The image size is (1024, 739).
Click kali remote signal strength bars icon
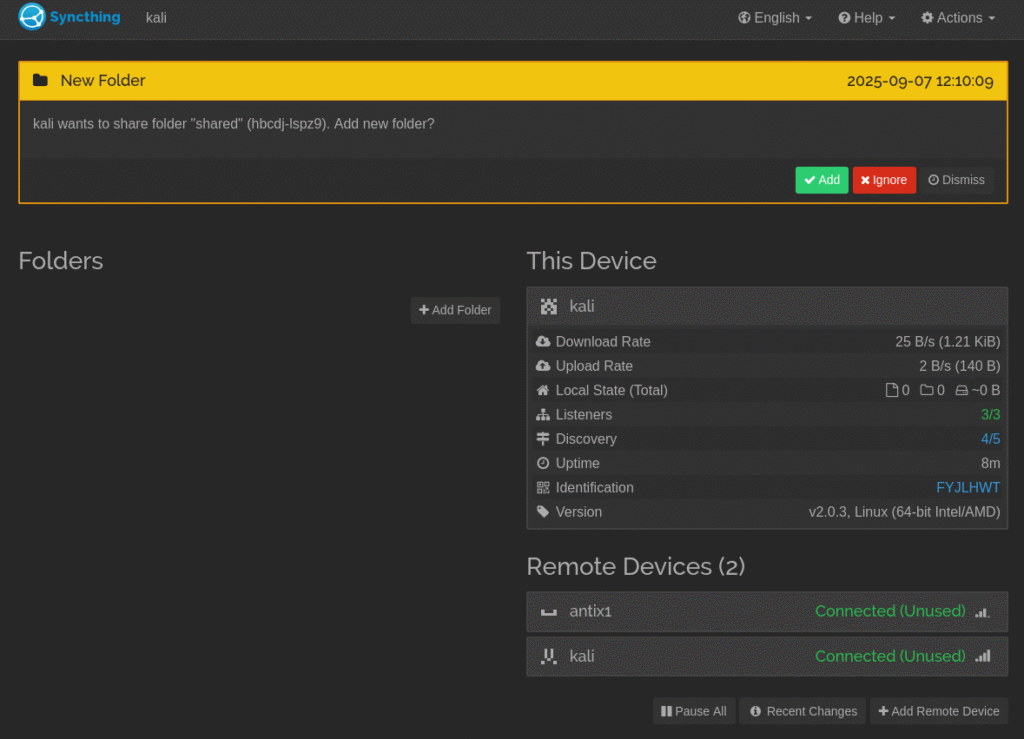click(x=983, y=656)
